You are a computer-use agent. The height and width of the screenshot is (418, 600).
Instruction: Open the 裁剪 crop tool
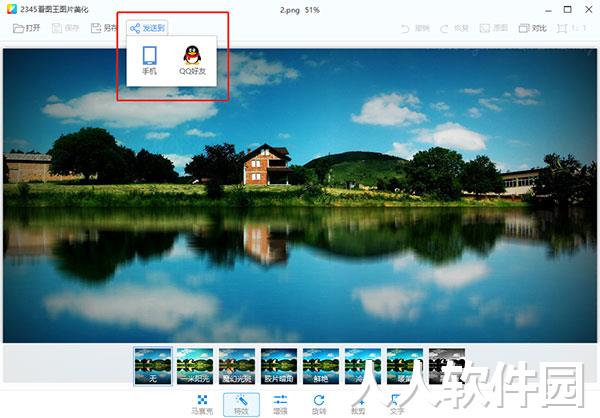(x=358, y=405)
